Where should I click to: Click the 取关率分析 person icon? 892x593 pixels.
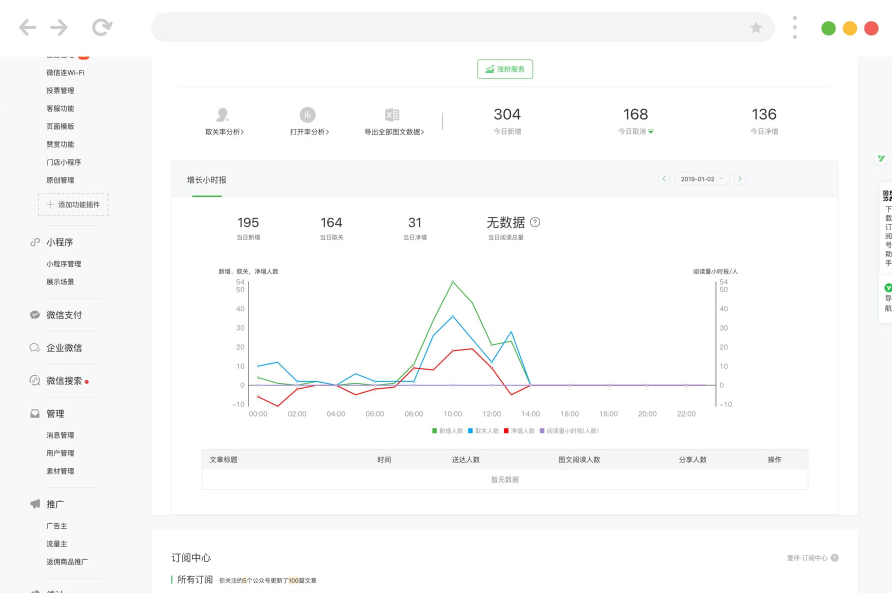point(223,115)
